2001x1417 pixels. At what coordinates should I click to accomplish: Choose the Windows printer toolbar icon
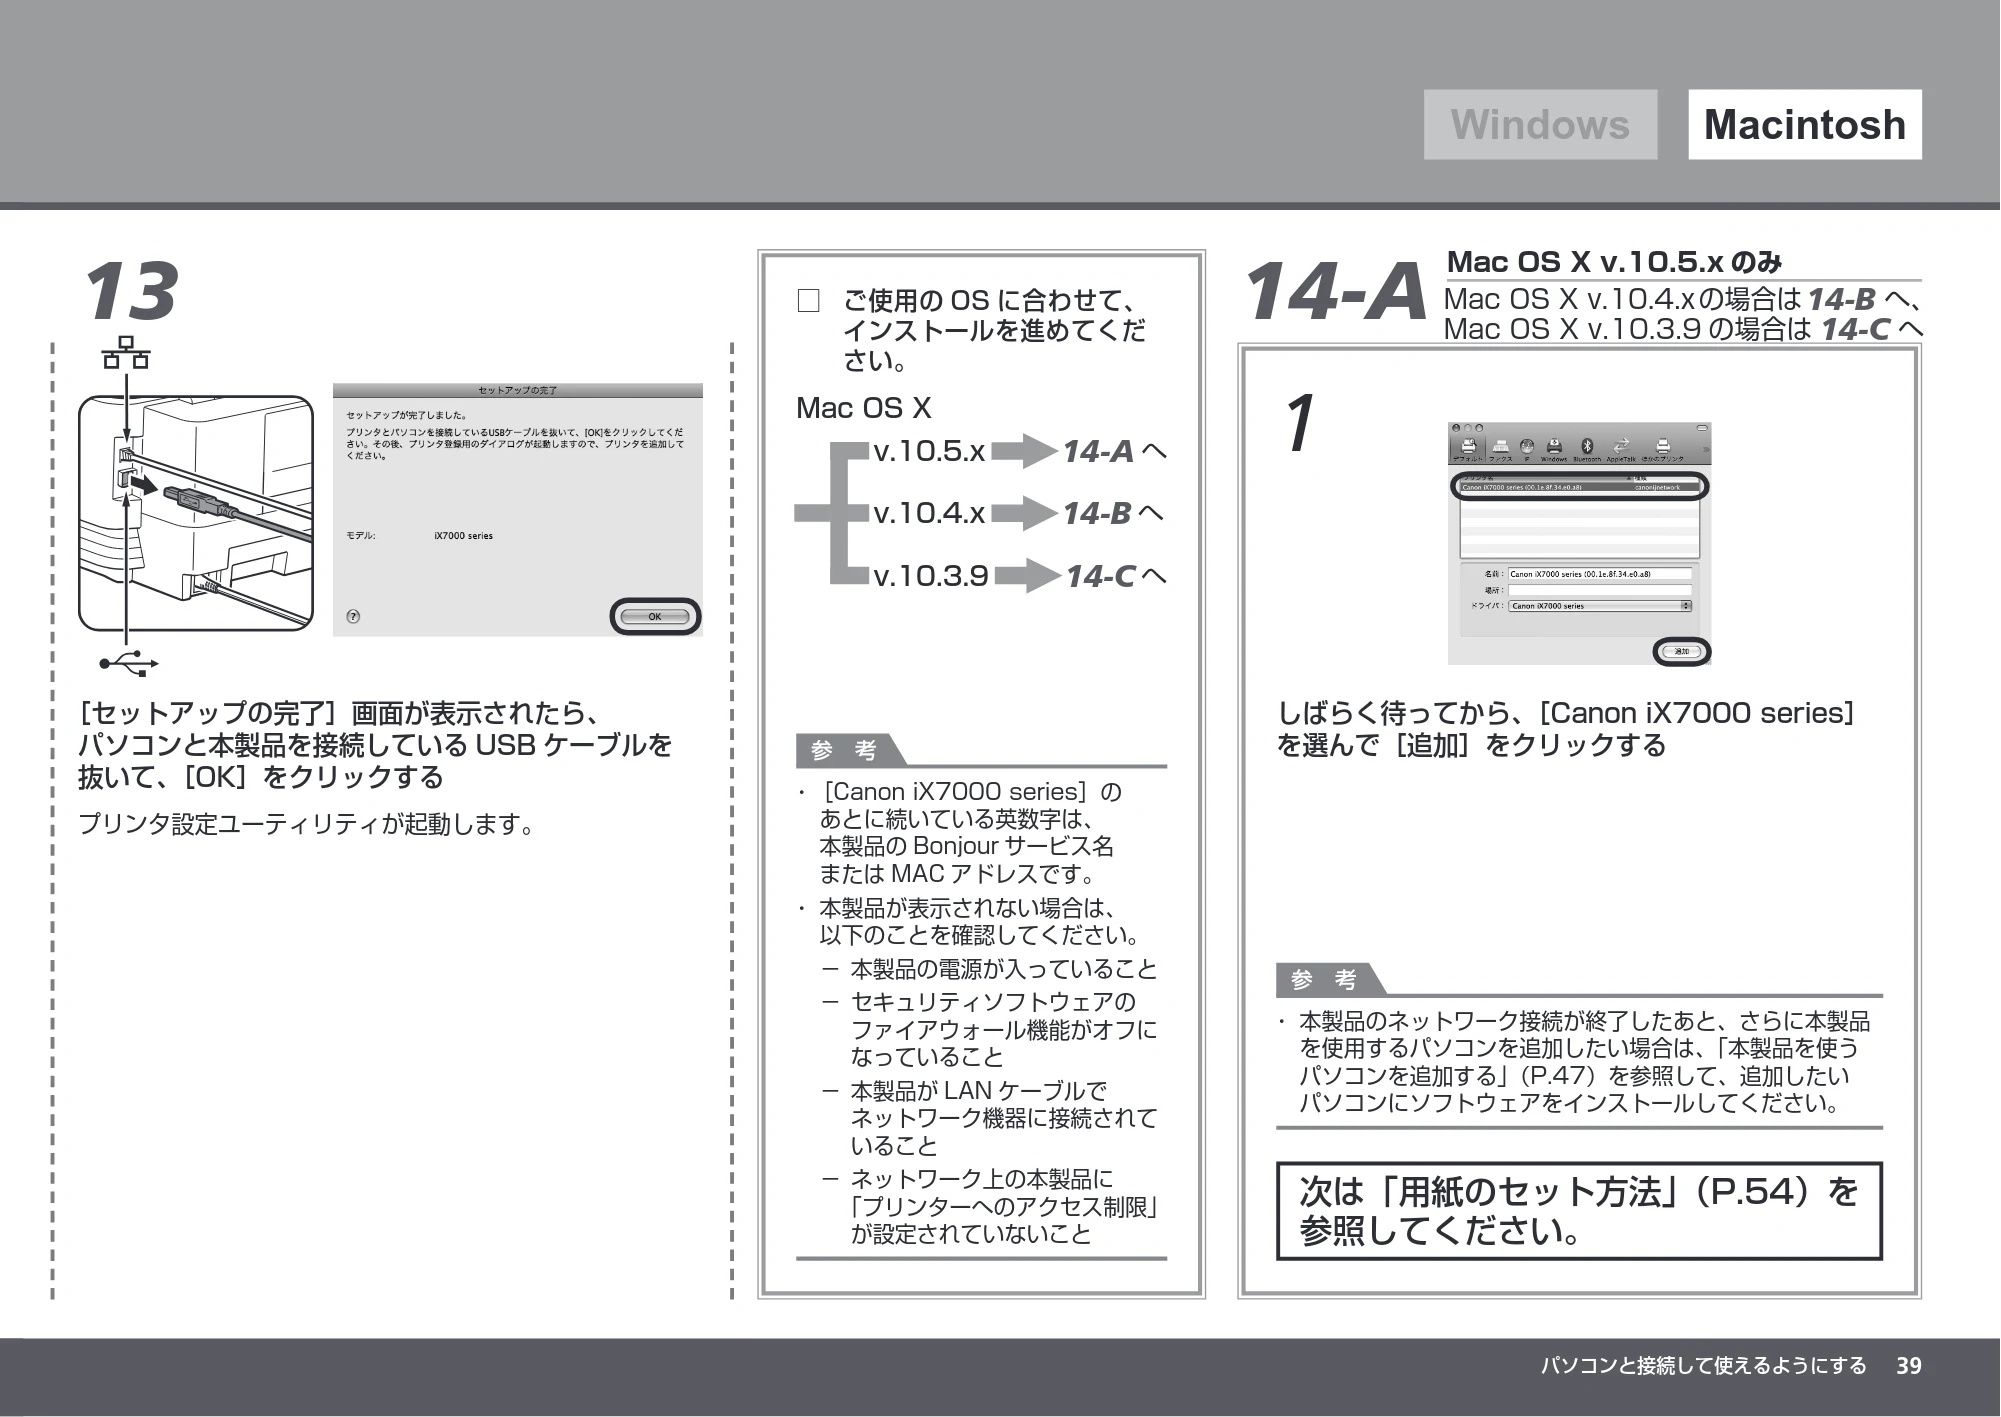[1554, 450]
